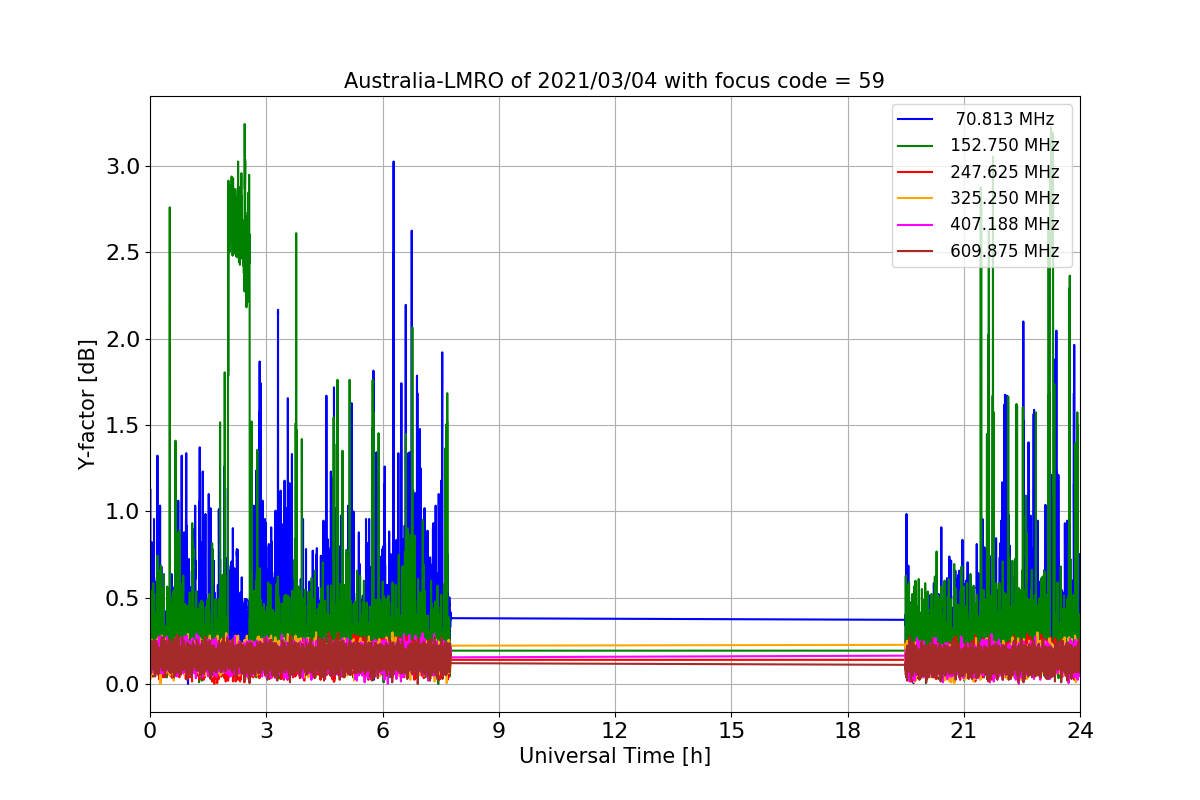
Task: Select the 247.625 MHz legend entry
Action: [980, 172]
